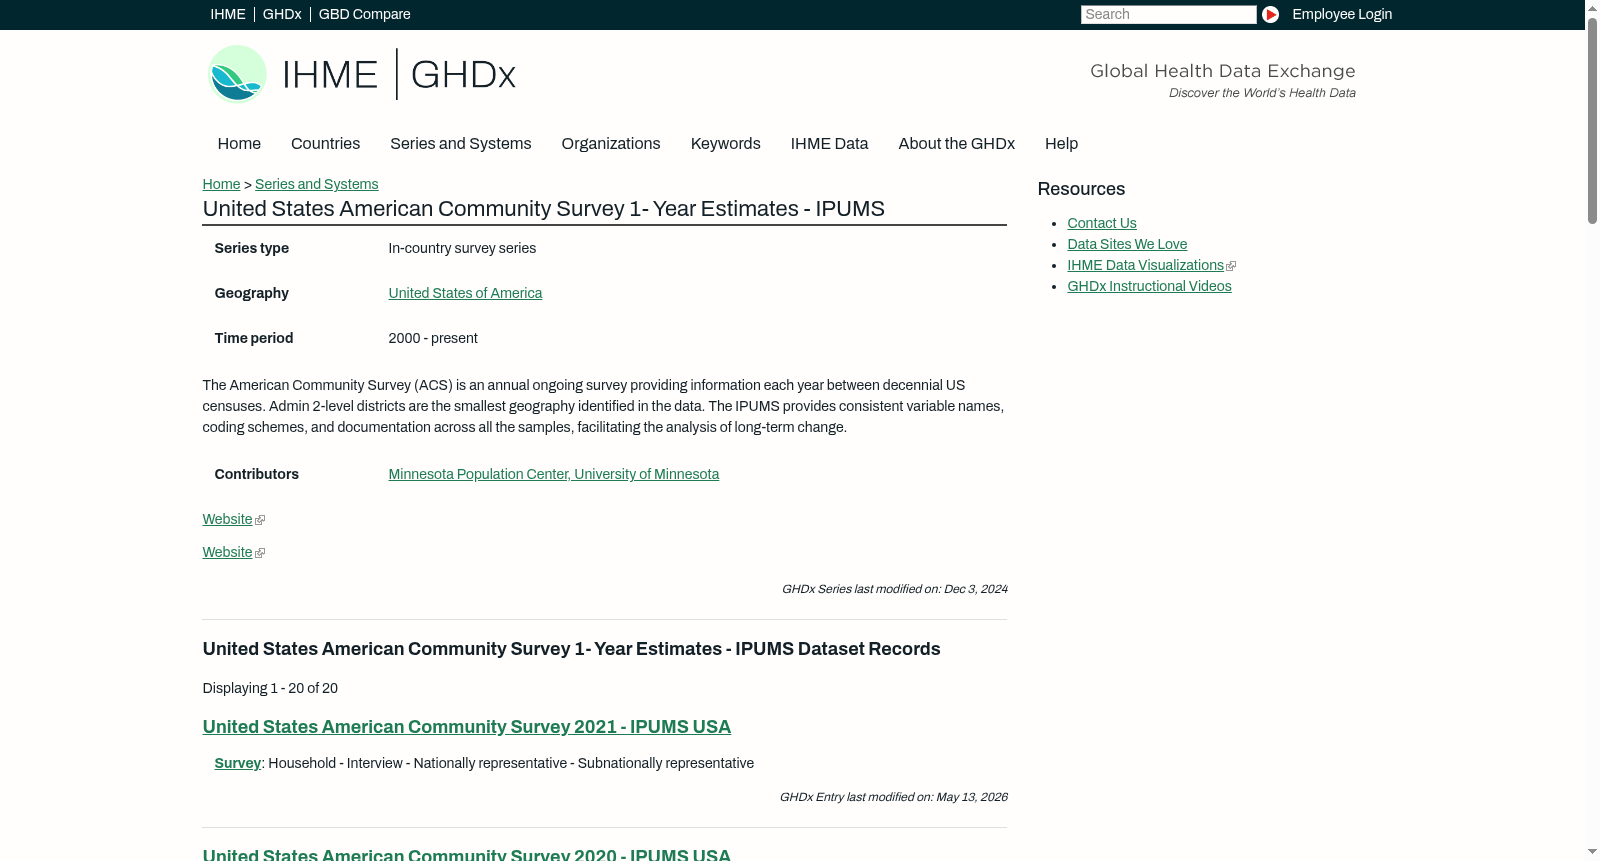Open the IHME Data navigation menu
The height and width of the screenshot is (861, 1600).
pos(829,144)
